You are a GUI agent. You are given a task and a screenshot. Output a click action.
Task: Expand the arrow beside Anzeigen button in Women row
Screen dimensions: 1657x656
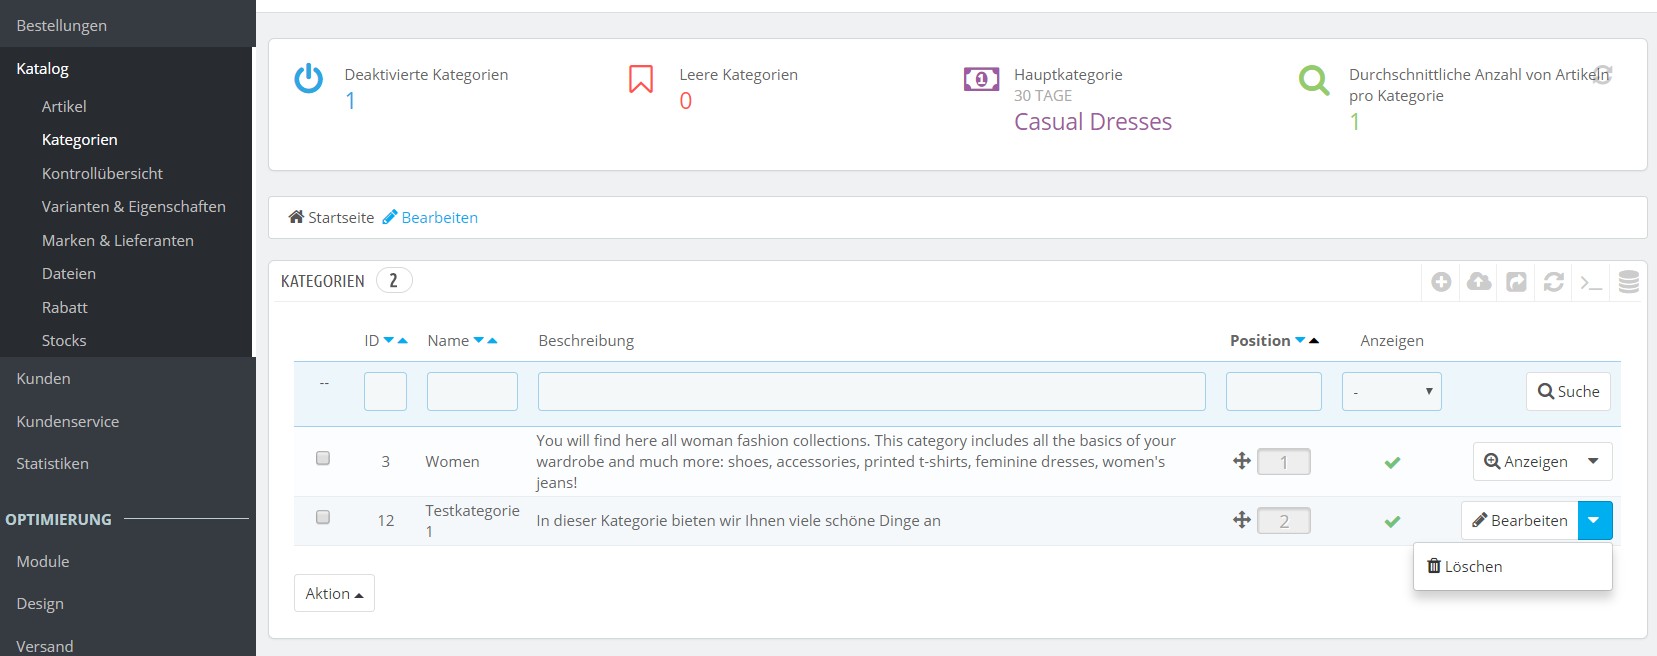pyautogui.click(x=1593, y=461)
